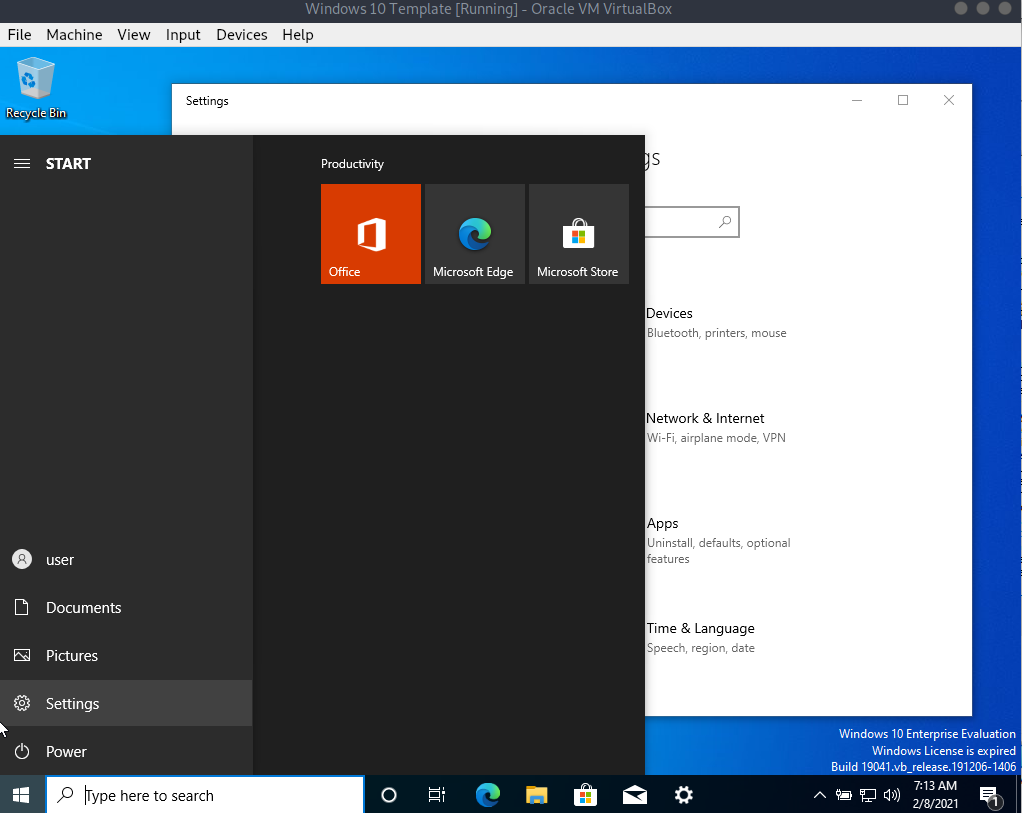This screenshot has width=1022, height=813.
Task: Expand the Start menu hamburger icon
Action: click(22, 164)
